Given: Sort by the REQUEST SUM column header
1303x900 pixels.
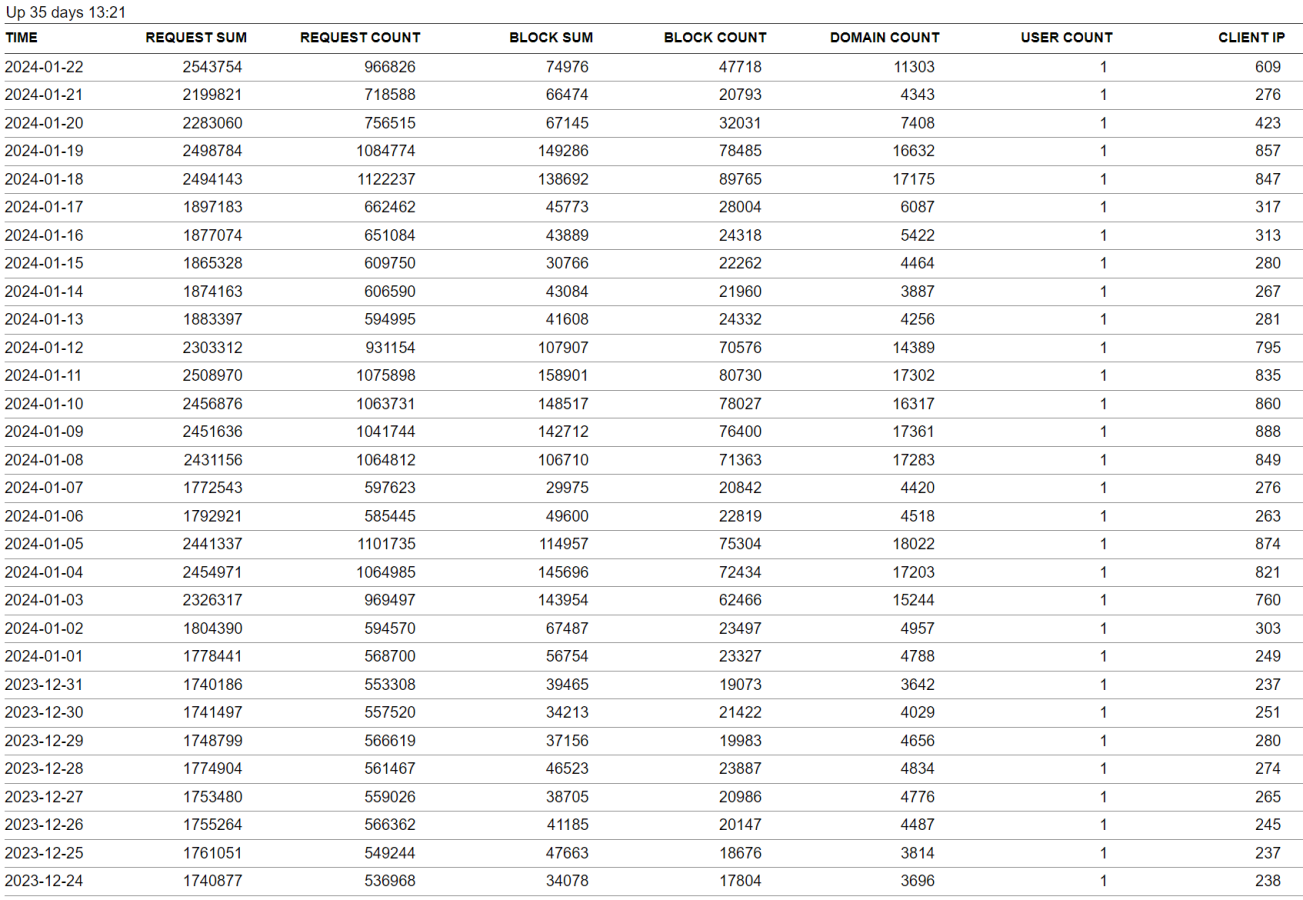Looking at the screenshot, I should click(x=196, y=38).
